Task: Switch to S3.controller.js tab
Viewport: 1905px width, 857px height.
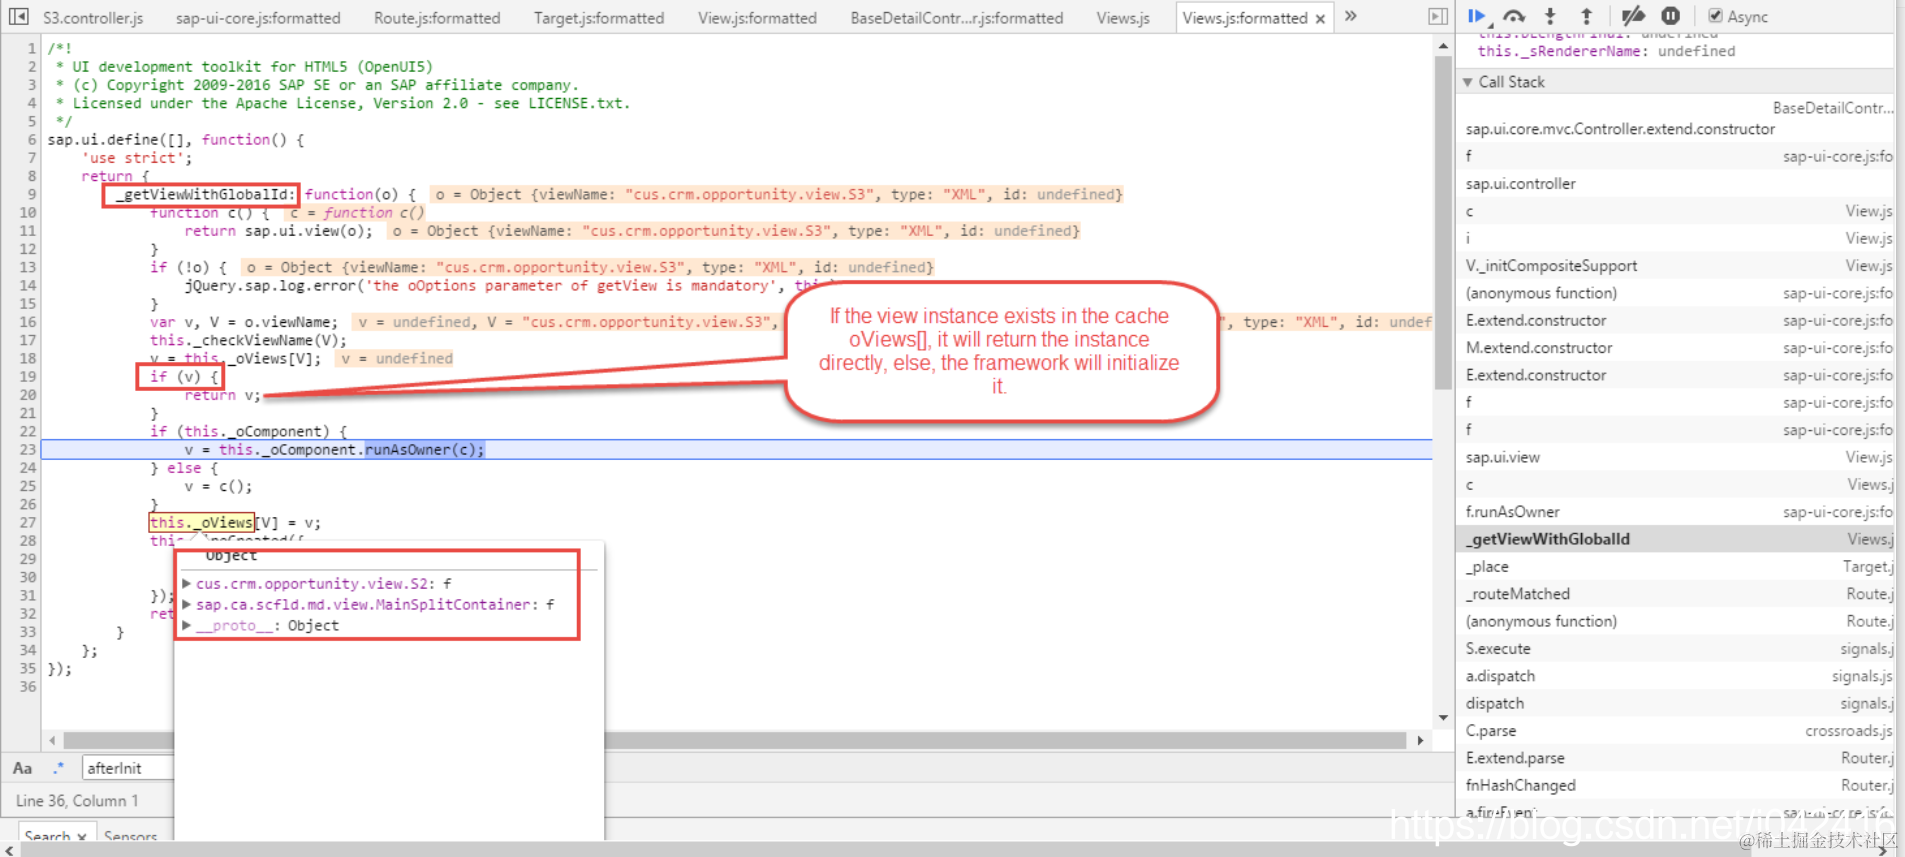Action: click(x=93, y=18)
